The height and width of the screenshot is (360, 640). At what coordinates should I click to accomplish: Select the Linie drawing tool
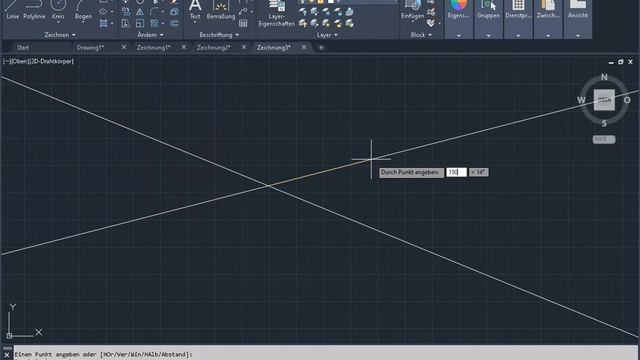[12, 9]
